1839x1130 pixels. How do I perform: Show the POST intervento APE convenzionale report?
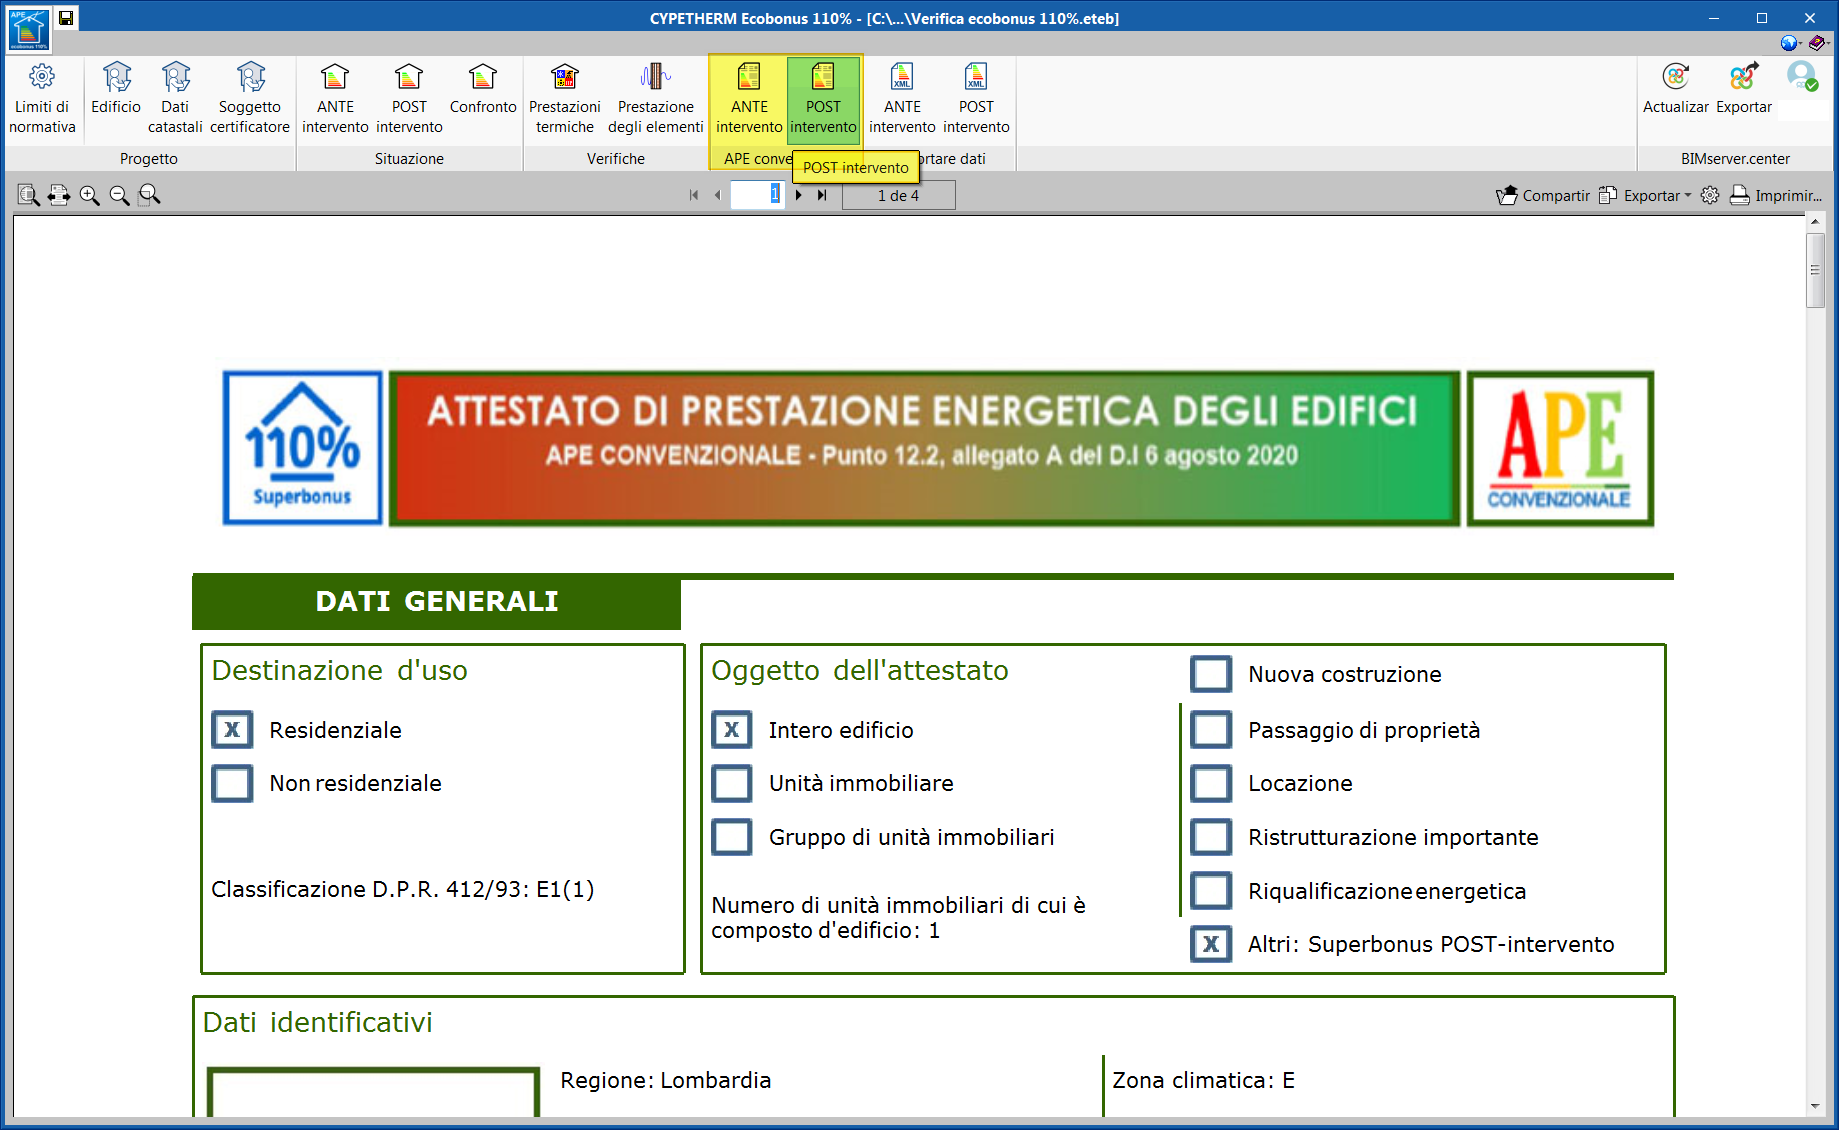point(823,98)
